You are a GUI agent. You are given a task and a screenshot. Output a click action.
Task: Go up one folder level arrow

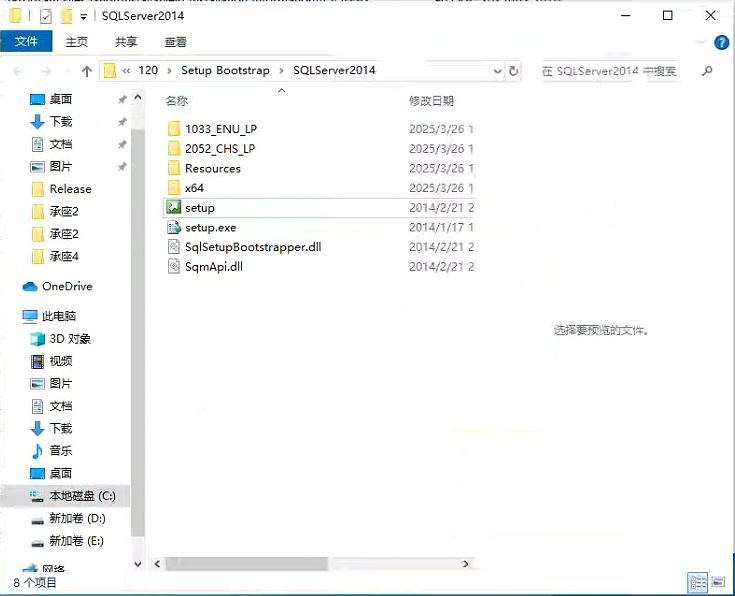click(x=87, y=71)
